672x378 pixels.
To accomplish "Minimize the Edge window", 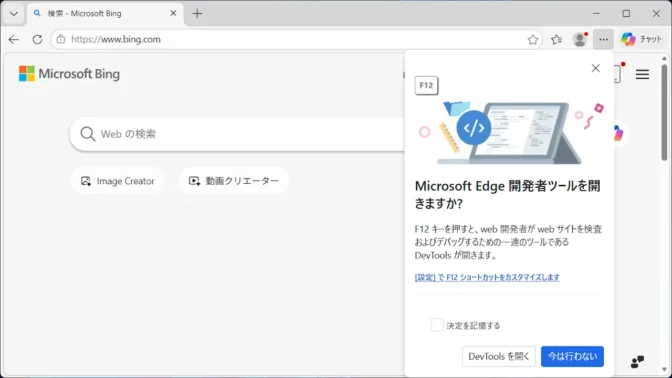I will point(596,14).
